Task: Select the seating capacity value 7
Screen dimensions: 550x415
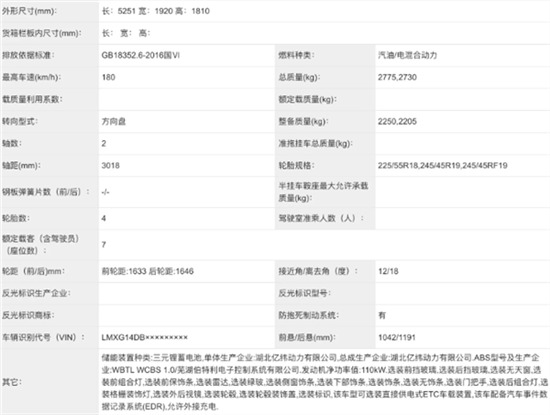Action: coord(104,245)
